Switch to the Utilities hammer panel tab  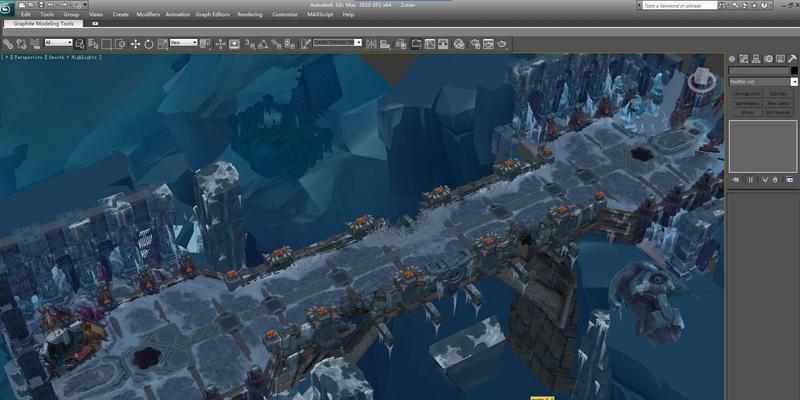point(792,59)
